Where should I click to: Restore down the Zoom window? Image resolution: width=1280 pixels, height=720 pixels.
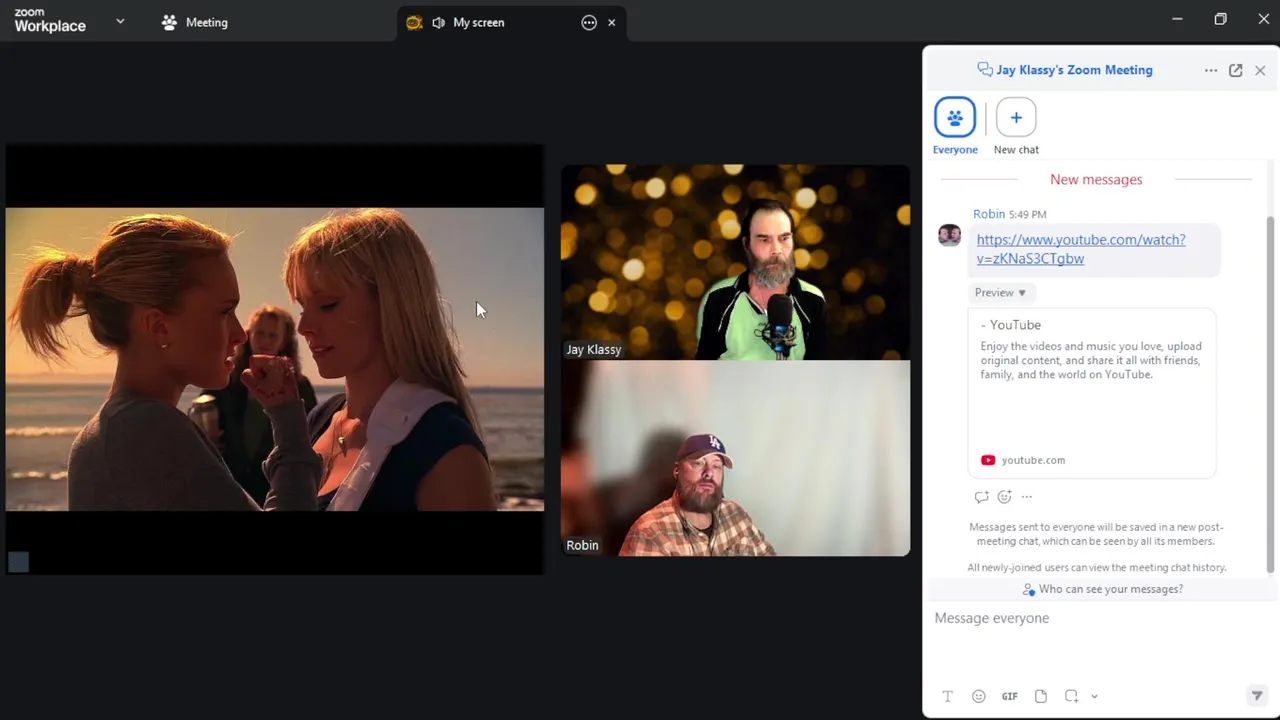coord(1220,19)
